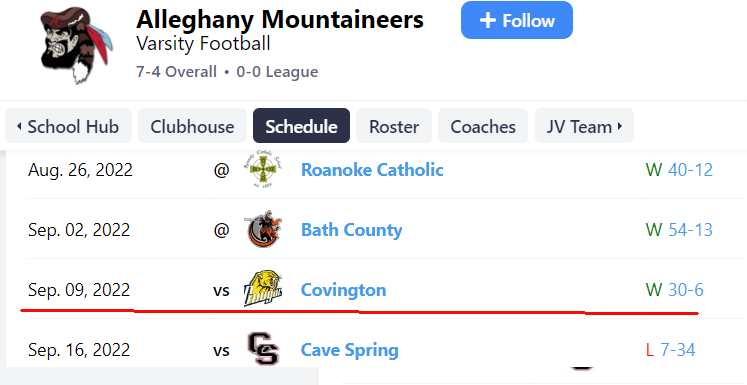
Task: Follow the Alleghany Mountaineers team
Action: pyautogui.click(x=516, y=20)
